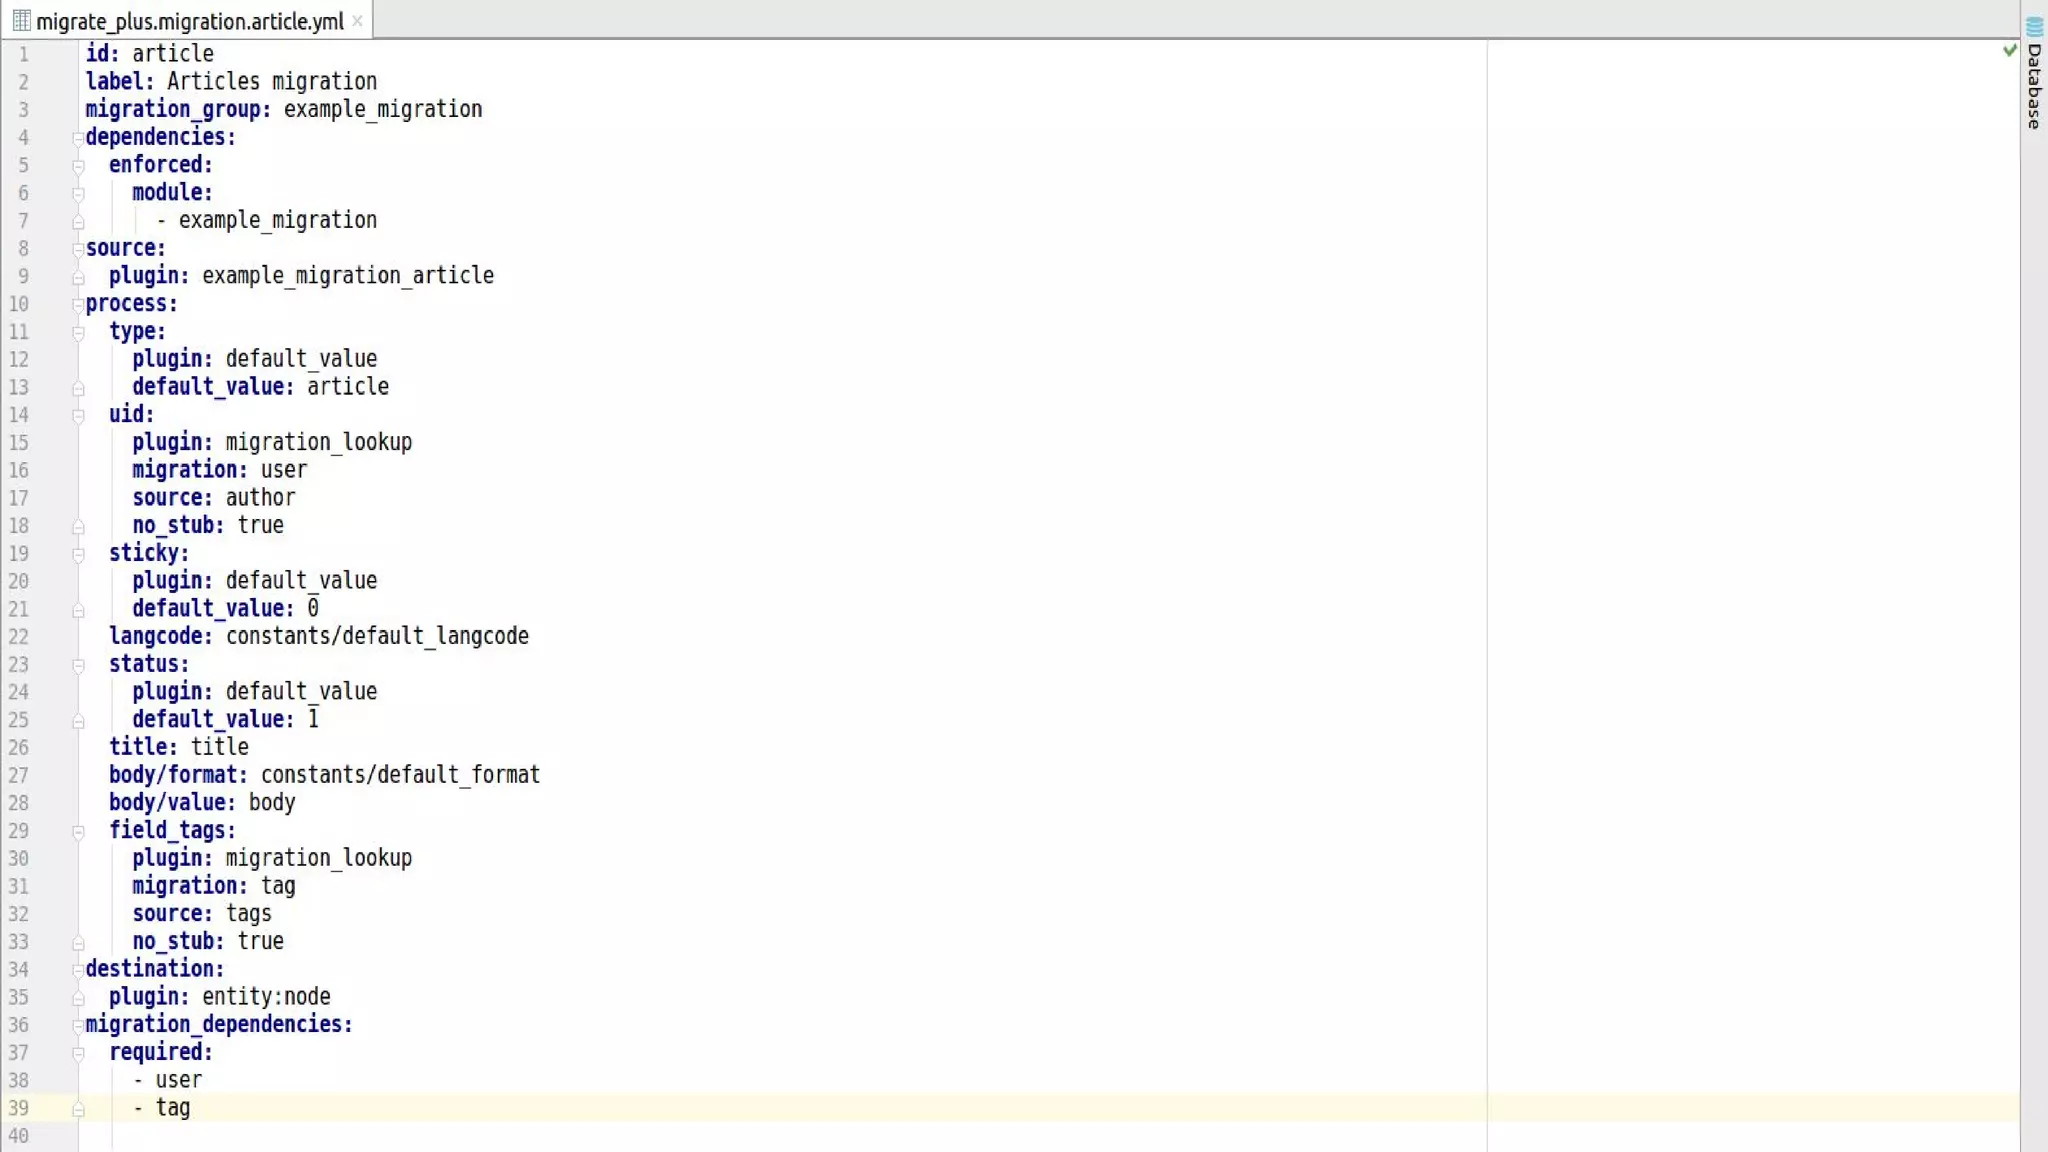Collapse the sticky section fold marker
Image resolution: width=2048 pixels, height=1152 pixels.
click(x=78, y=554)
